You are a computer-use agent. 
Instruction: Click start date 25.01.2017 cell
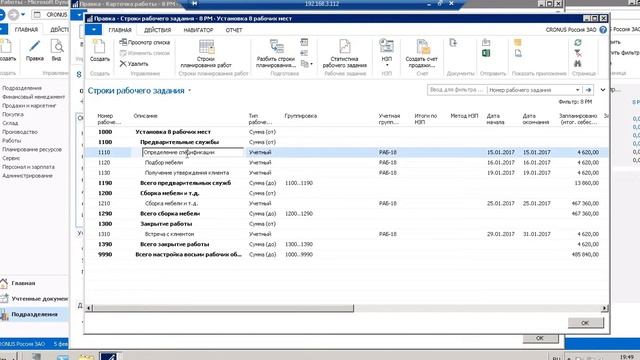point(501,203)
